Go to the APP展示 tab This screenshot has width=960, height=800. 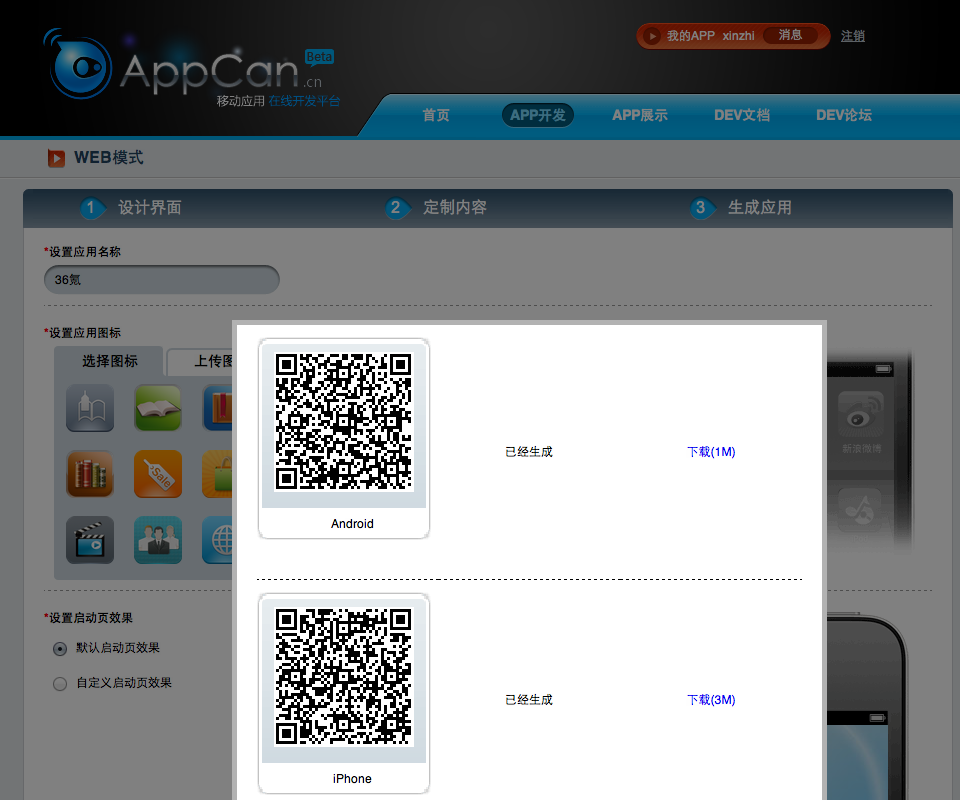(x=640, y=115)
